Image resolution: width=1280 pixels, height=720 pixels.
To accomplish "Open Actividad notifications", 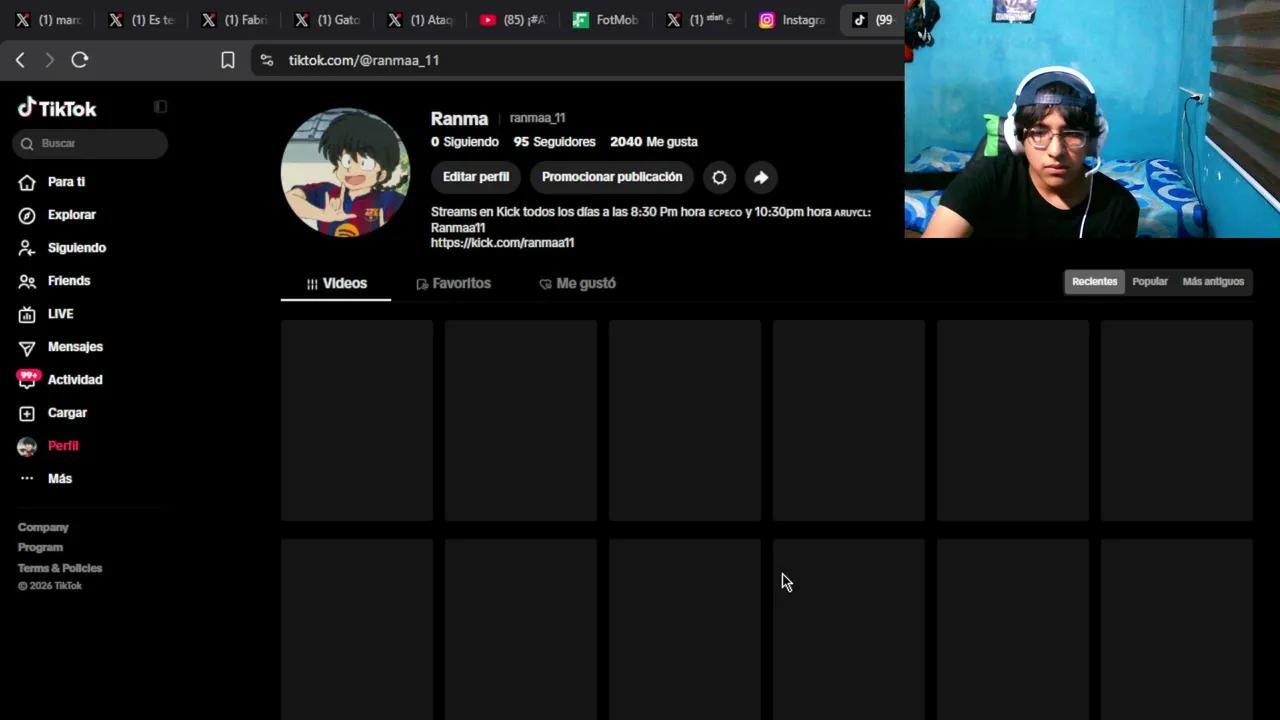I will click(75, 380).
